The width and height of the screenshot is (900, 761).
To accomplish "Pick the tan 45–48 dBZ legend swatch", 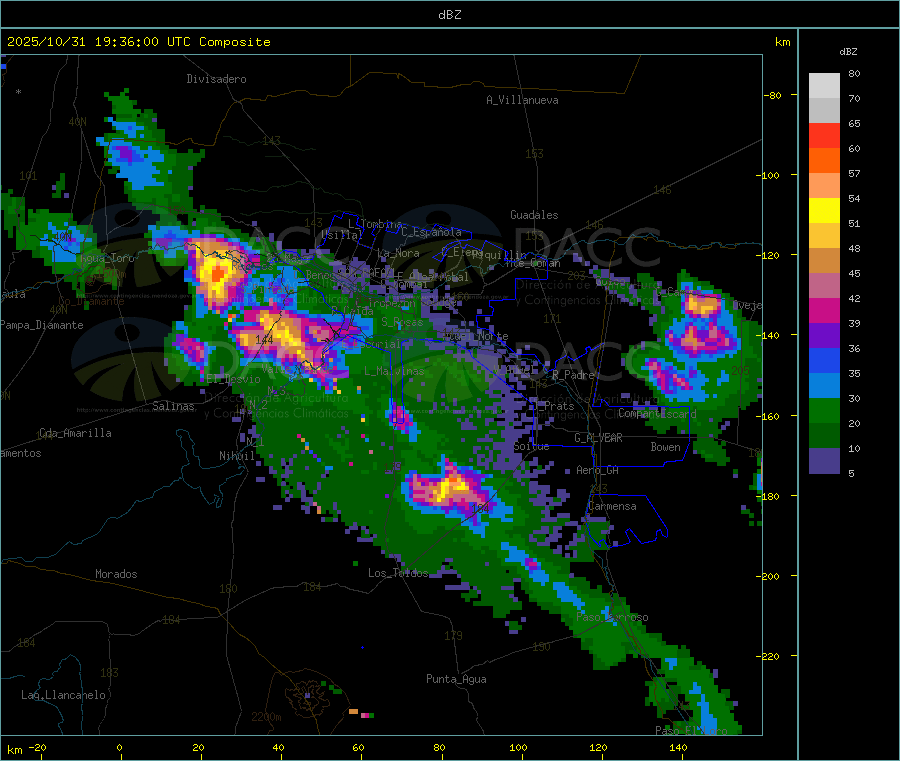I will [824, 261].
